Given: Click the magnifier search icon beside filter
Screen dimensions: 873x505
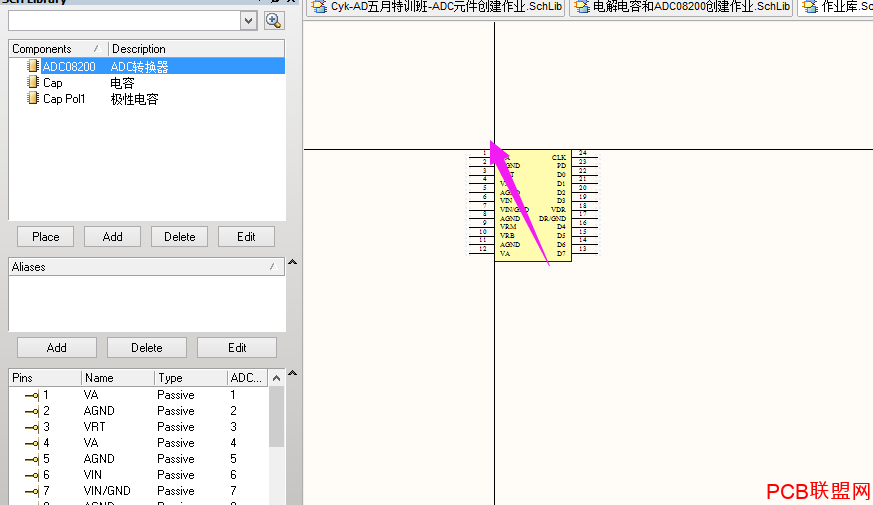Looking at the screenshot, I should coord(273,21).
